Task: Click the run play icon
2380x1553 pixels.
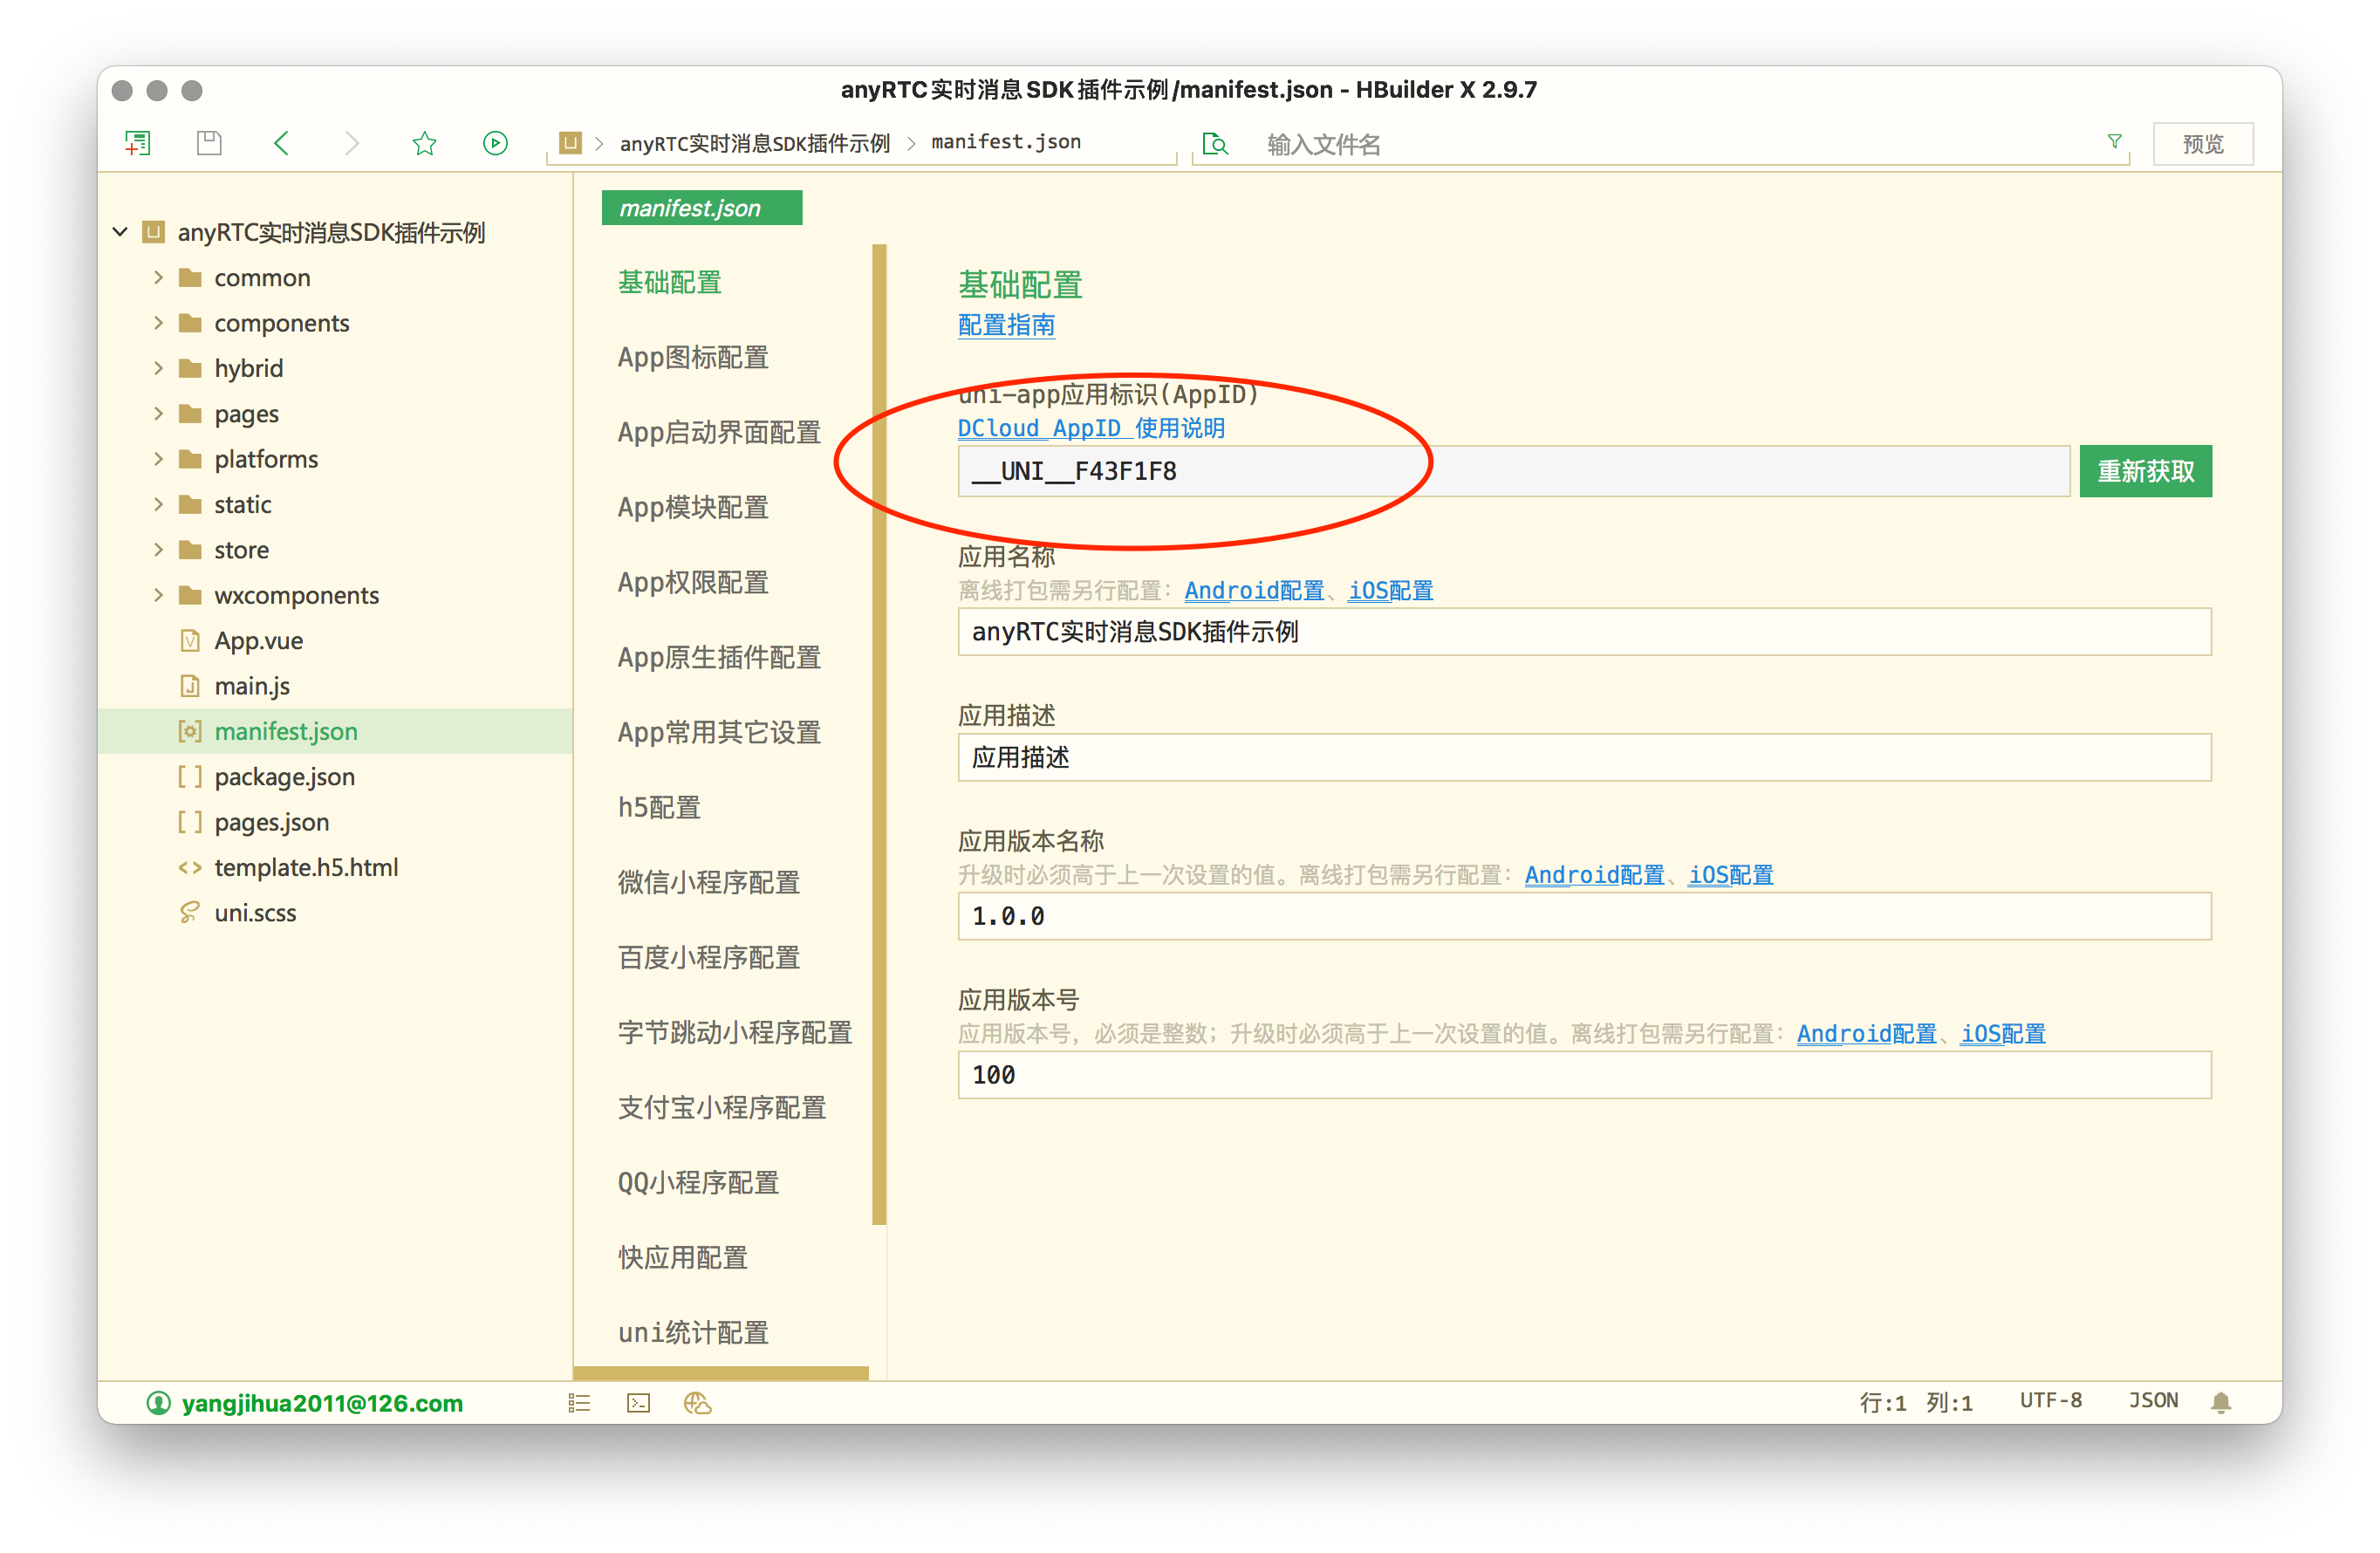Action: pyautogui.click(x=495, y=143)
